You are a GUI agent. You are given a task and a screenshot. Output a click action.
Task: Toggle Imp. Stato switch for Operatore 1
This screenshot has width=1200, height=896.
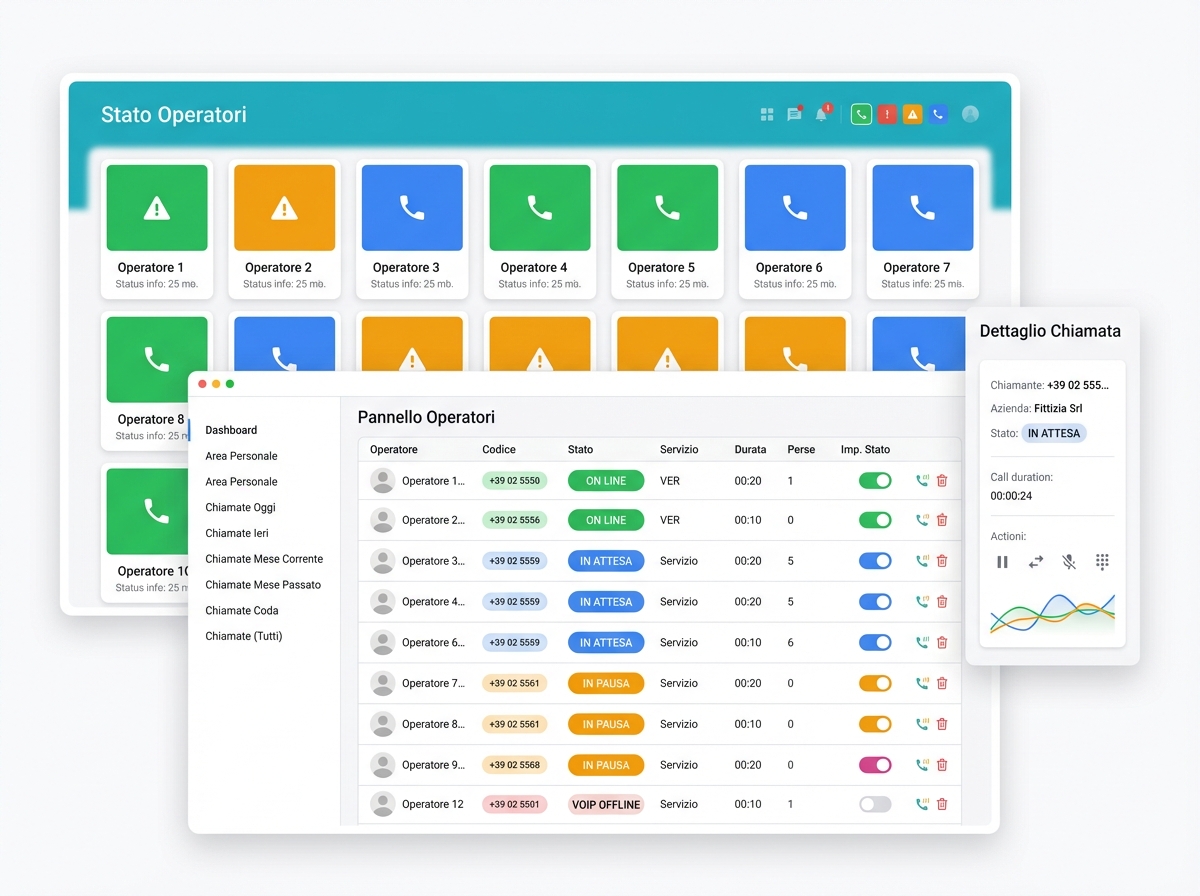875,480
